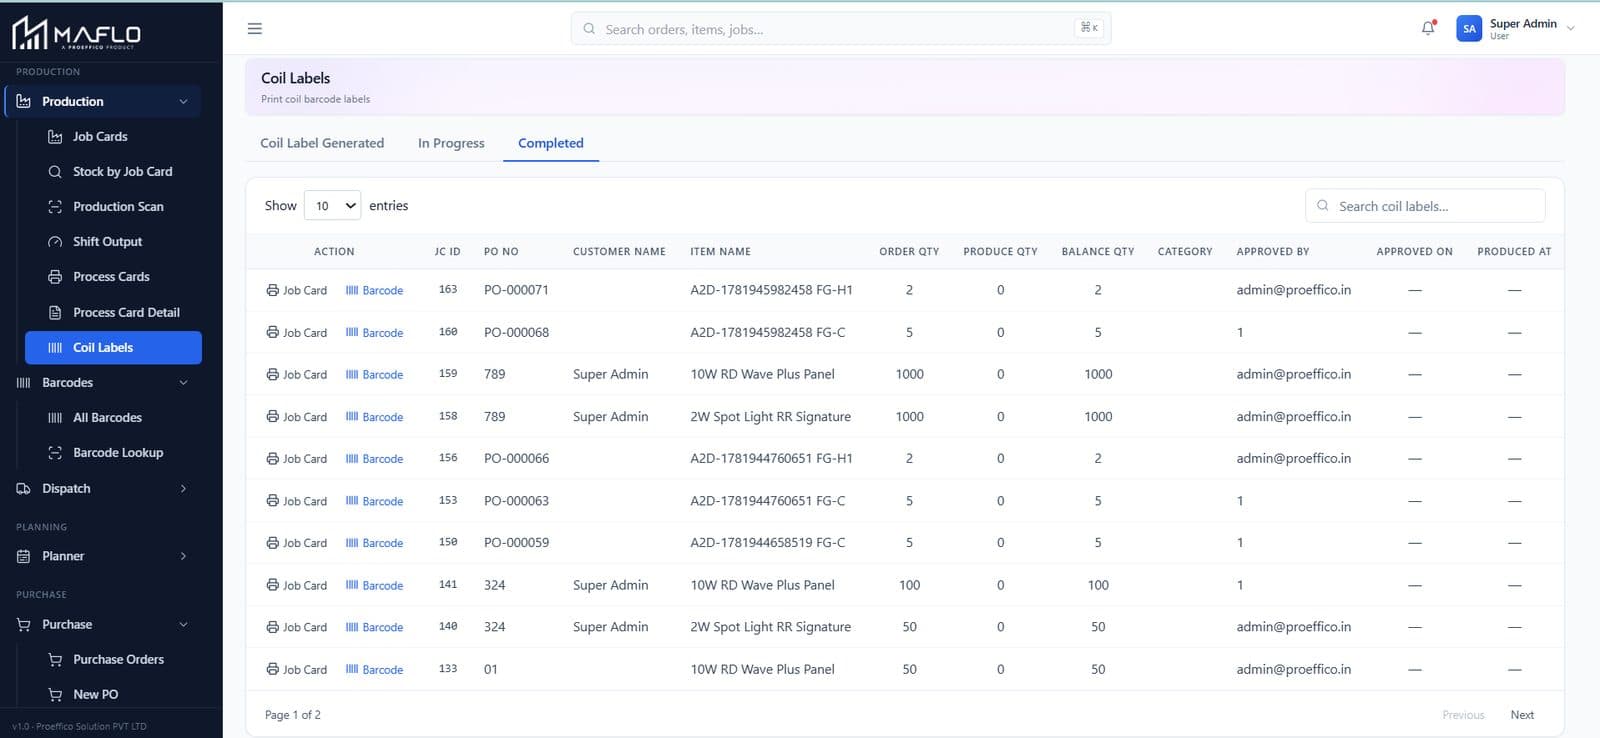
Task: Click the barcode icon for JC 160
Action: click(x=352, y=332)
